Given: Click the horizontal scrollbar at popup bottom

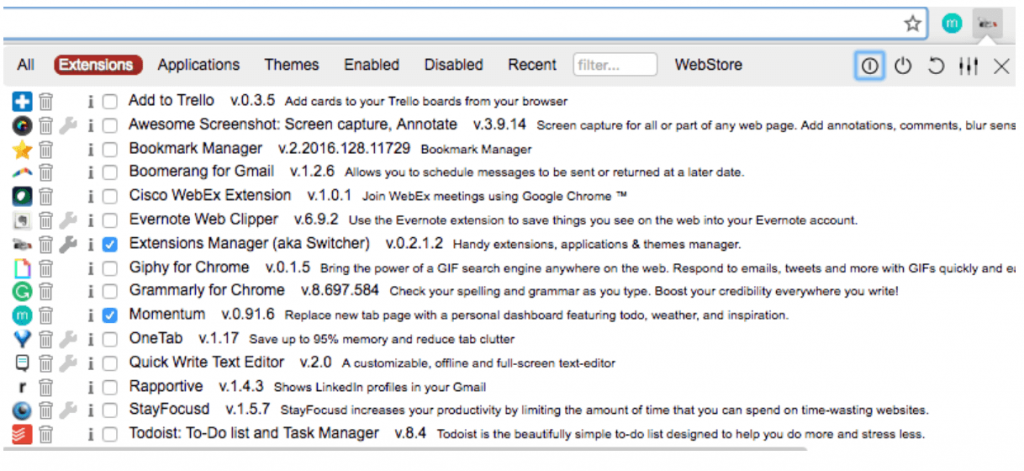Looking at the screenshot, I should coord(405,449).
